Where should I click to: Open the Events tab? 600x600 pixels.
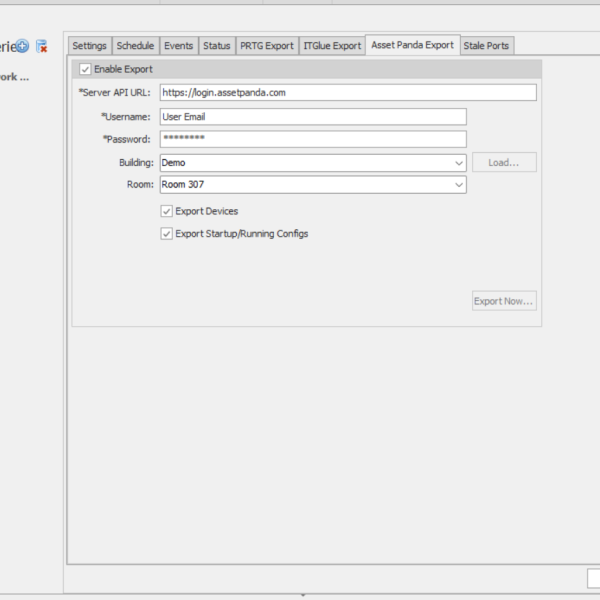pos(179,46)
